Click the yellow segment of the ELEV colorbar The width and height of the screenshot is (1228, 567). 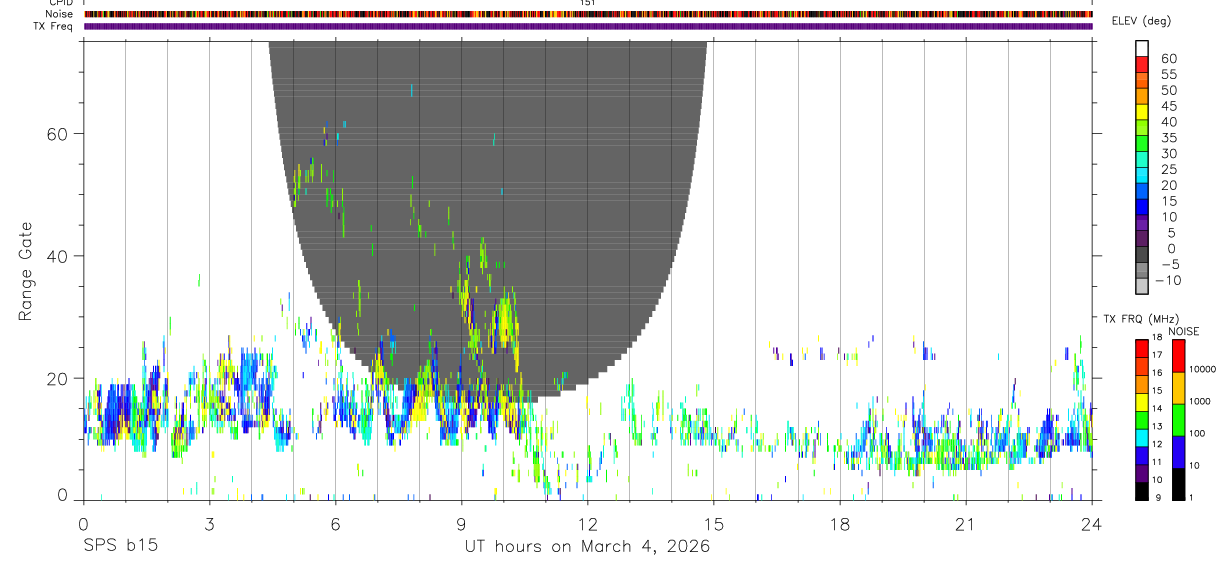click(x=1142, y=110)
